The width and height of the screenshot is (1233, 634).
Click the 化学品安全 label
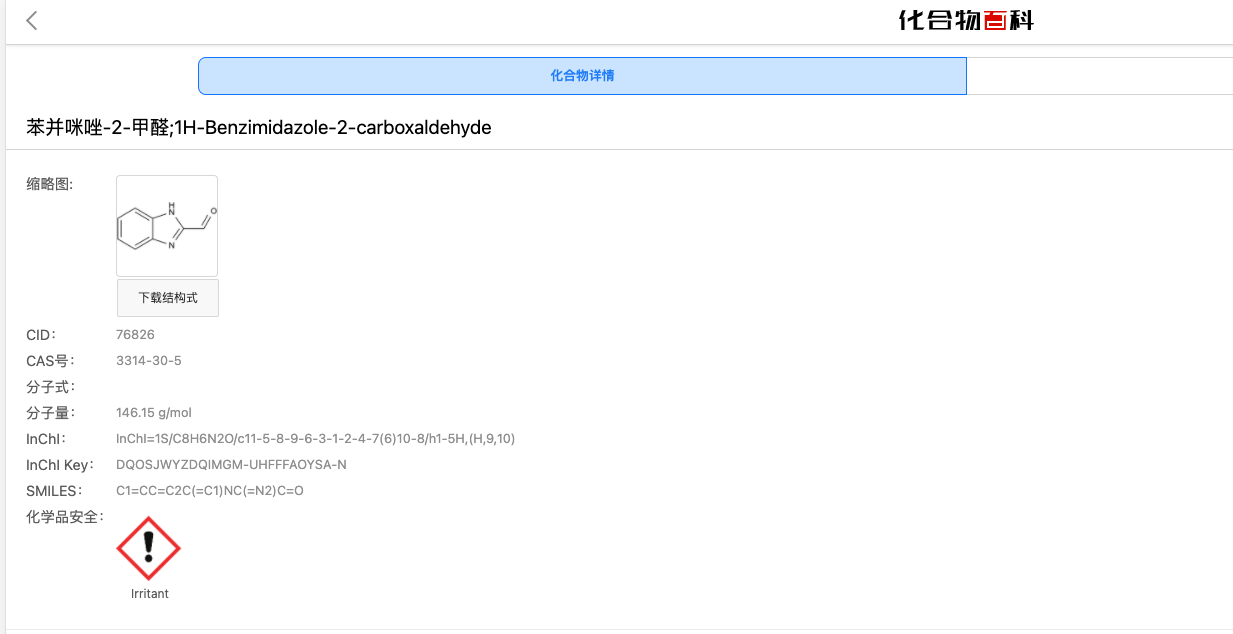click(x=65, y=517)
